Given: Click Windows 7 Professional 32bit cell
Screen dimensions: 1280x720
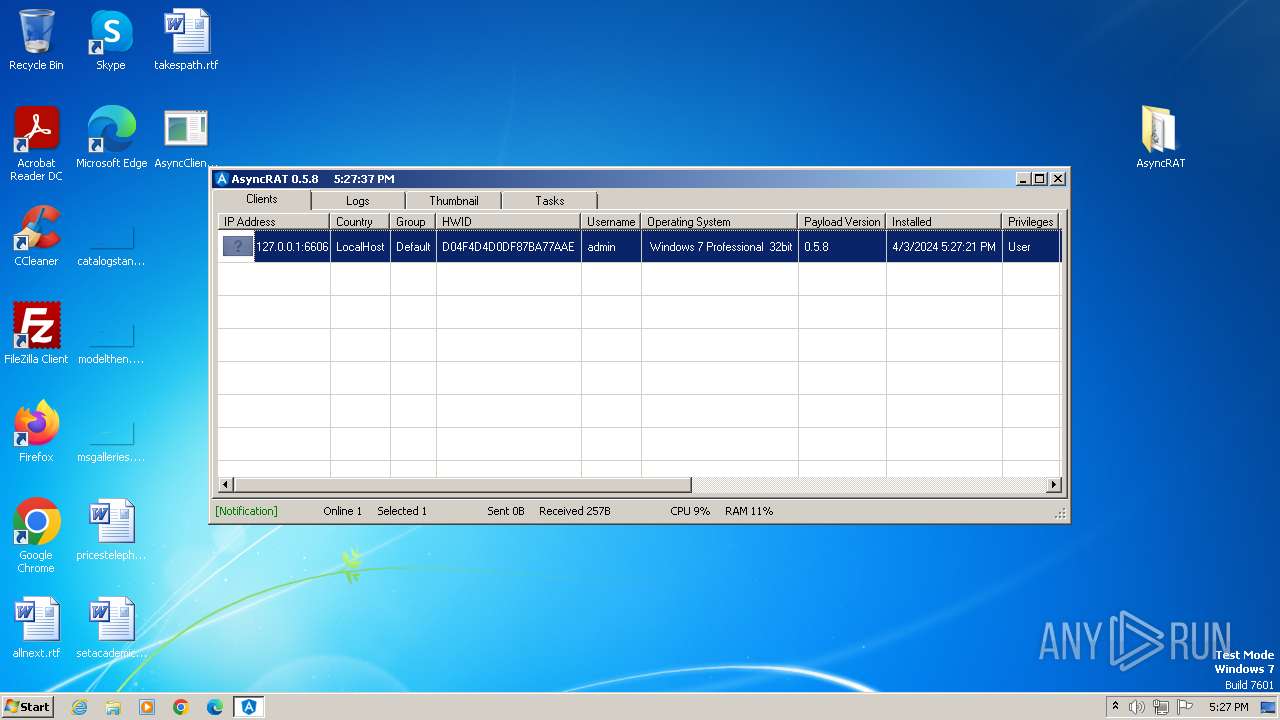Looking at the screenshot, I should coord(720,246).
